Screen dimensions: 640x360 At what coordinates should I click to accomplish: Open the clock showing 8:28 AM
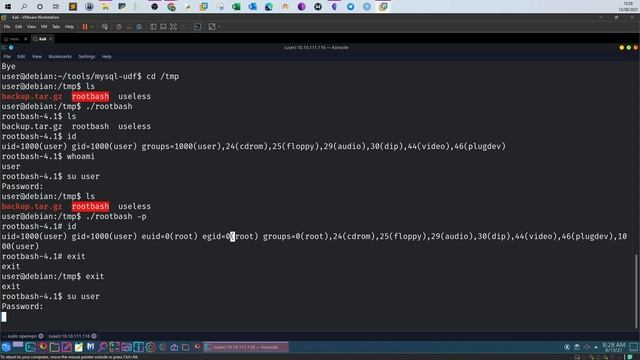(614, 347)
